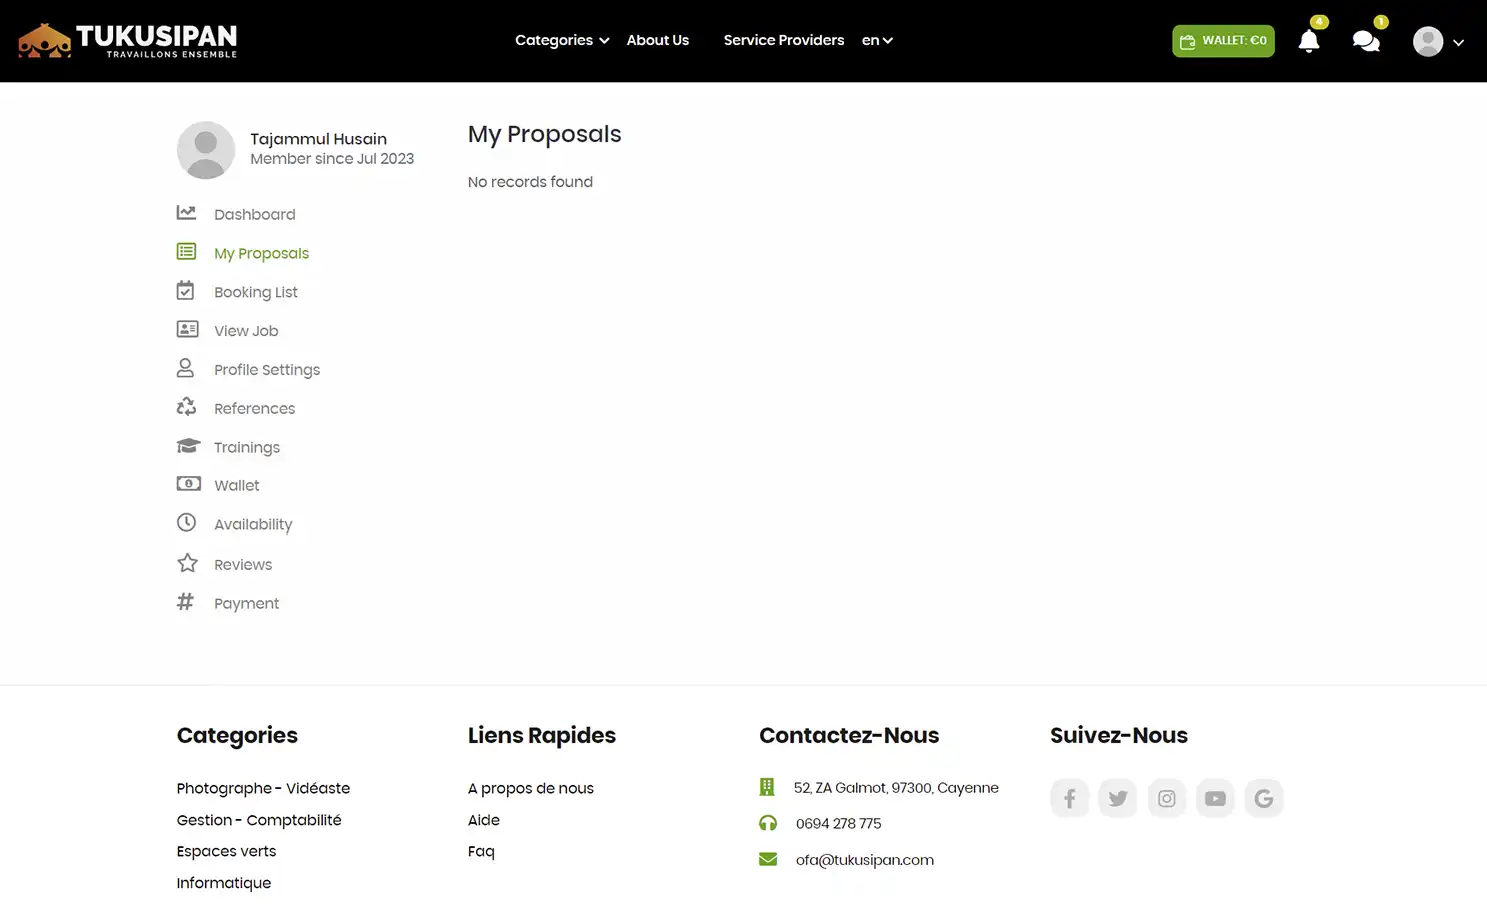The image size is (1487, 923).
Task: Open the Faq link in footer
Action: [481, 851]
